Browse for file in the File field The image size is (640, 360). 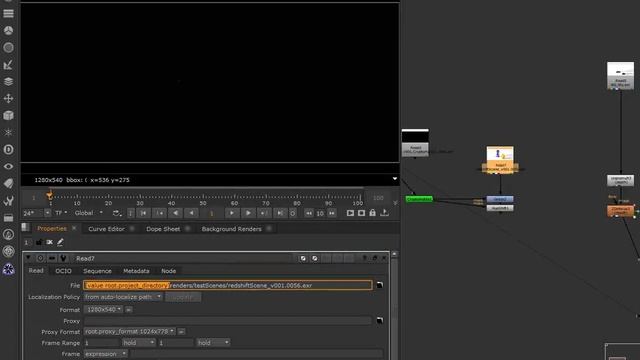pyautogui.click(x=380, y=285)
